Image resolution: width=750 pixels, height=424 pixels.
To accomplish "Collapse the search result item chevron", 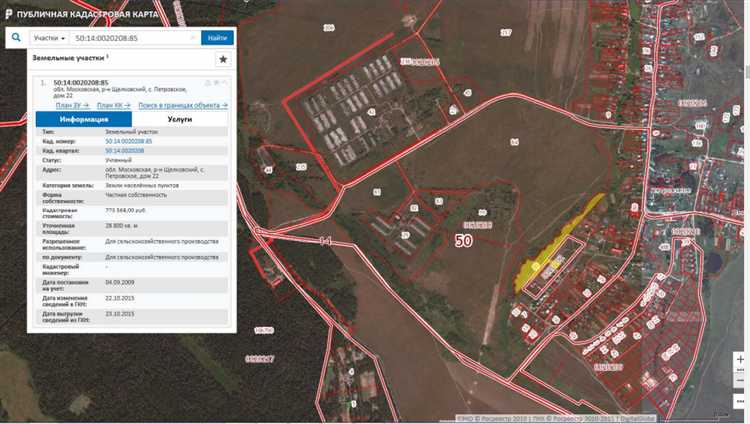I will click(x=225, y=82).
